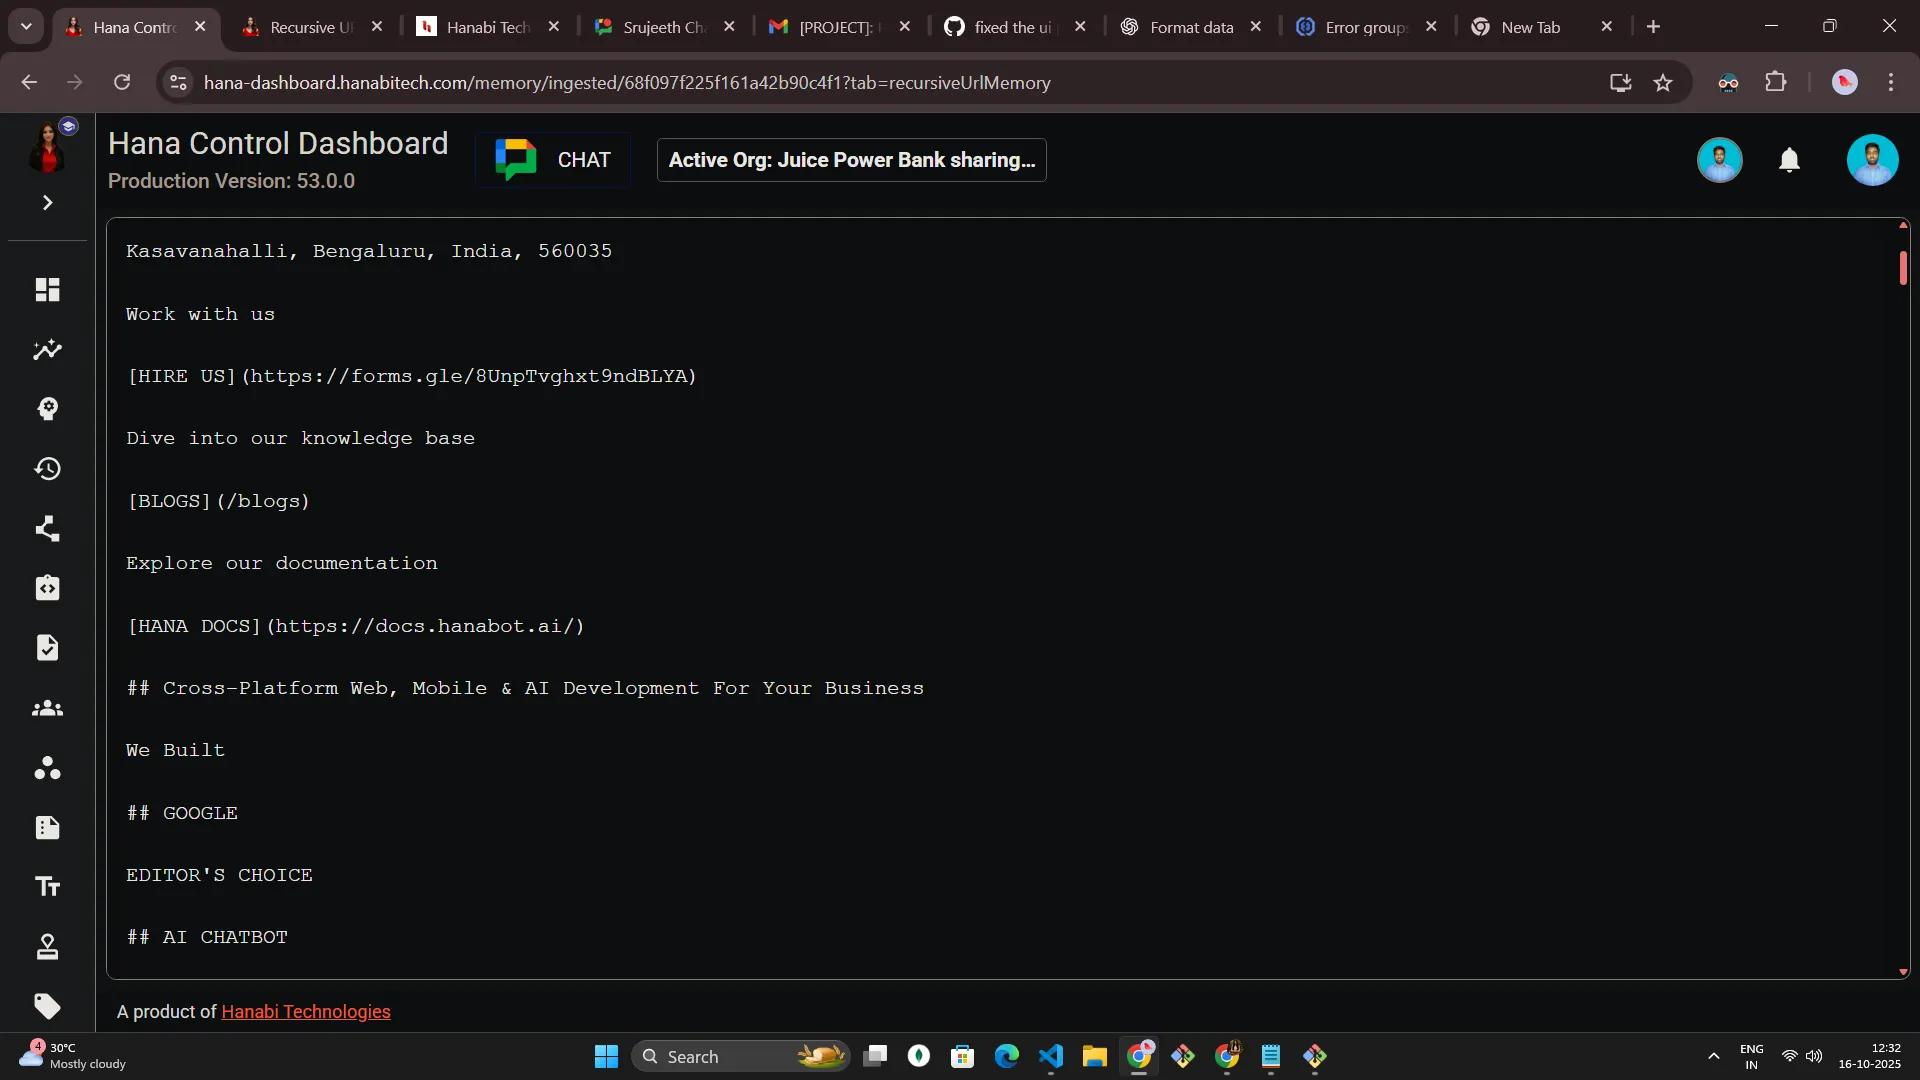1920x1080 pixels.
Task: Open the team members group sidebar icon
Action: (47, 708)
